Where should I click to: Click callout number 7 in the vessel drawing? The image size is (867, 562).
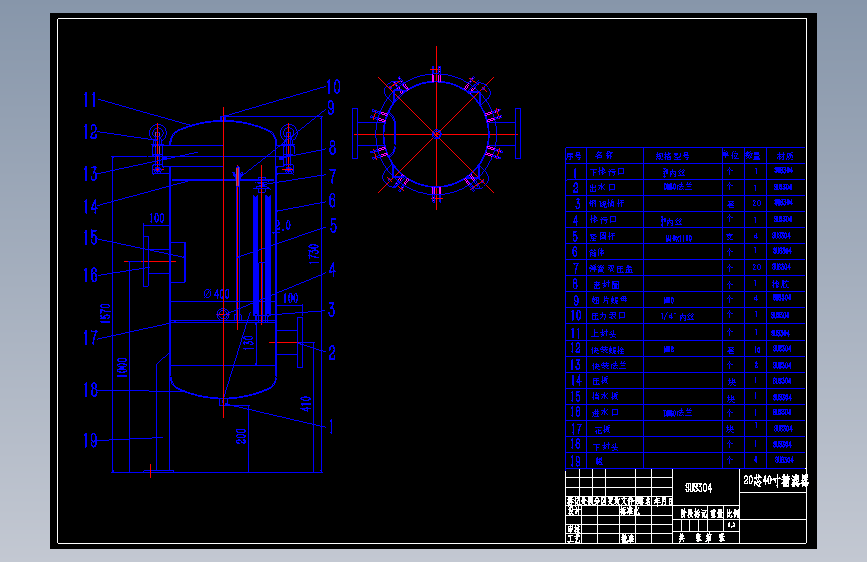[332, 176]
